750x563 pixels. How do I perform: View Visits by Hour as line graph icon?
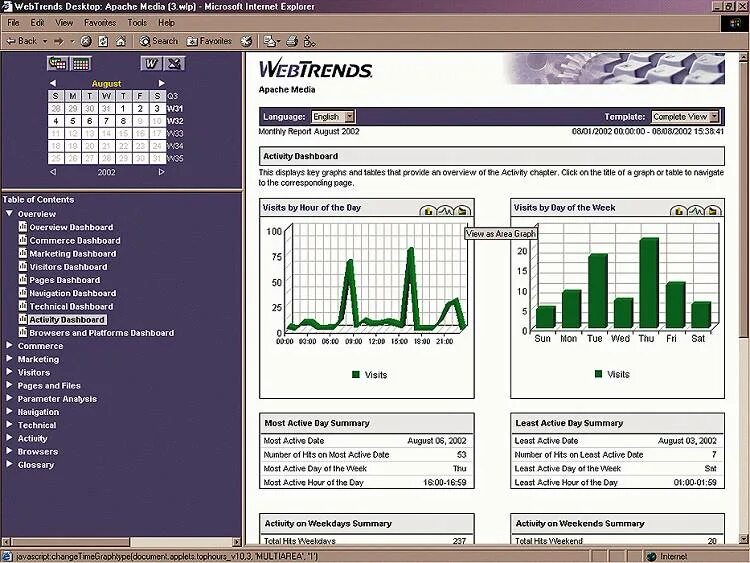click(x=445, y=210)
